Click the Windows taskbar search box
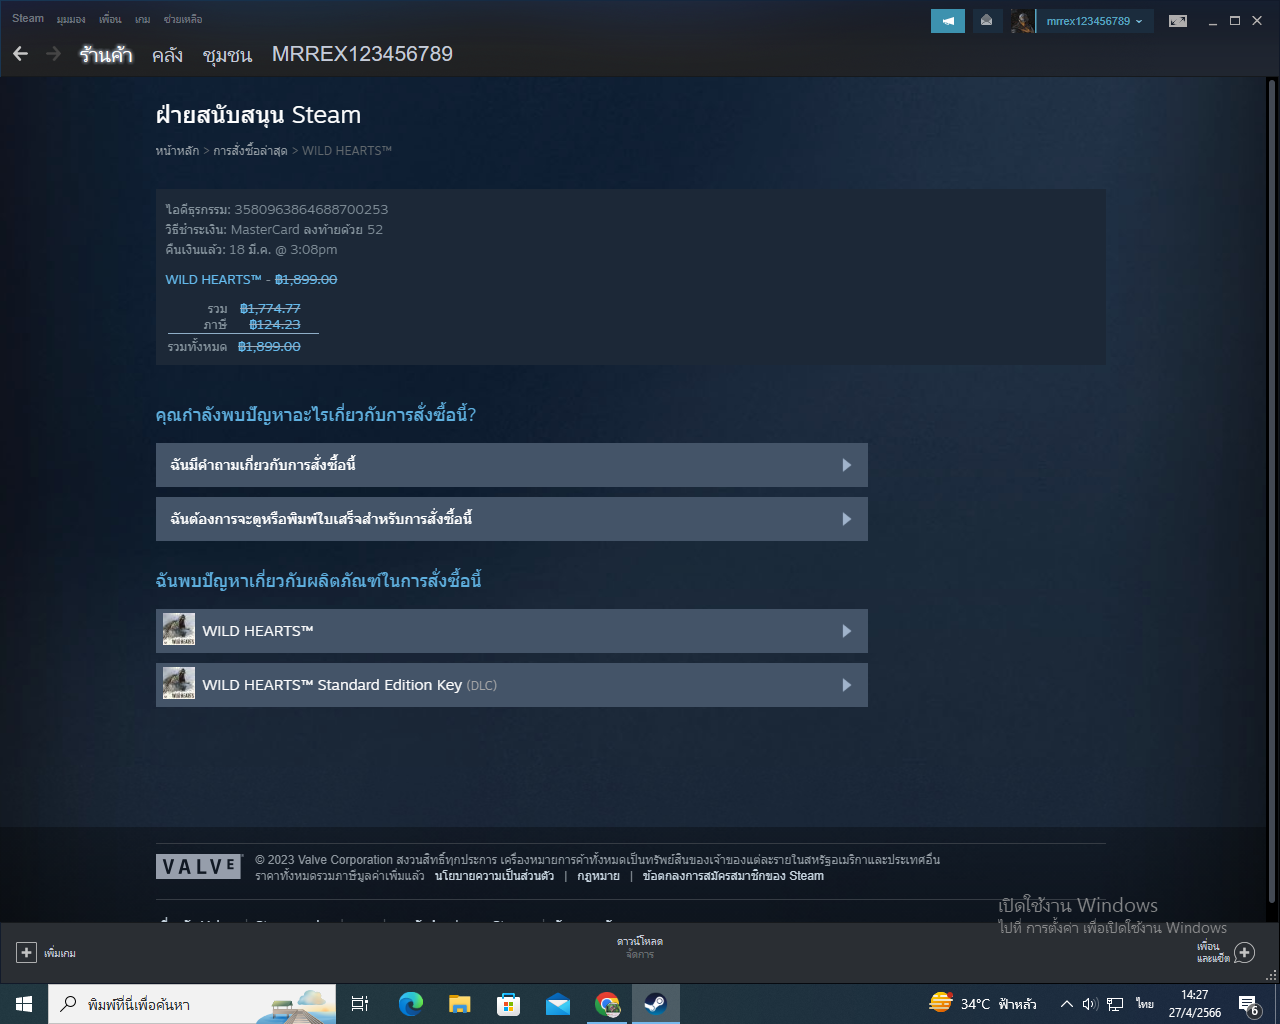The height and width of the screenshot is (1024, 1280). (x=192, y=1004)
